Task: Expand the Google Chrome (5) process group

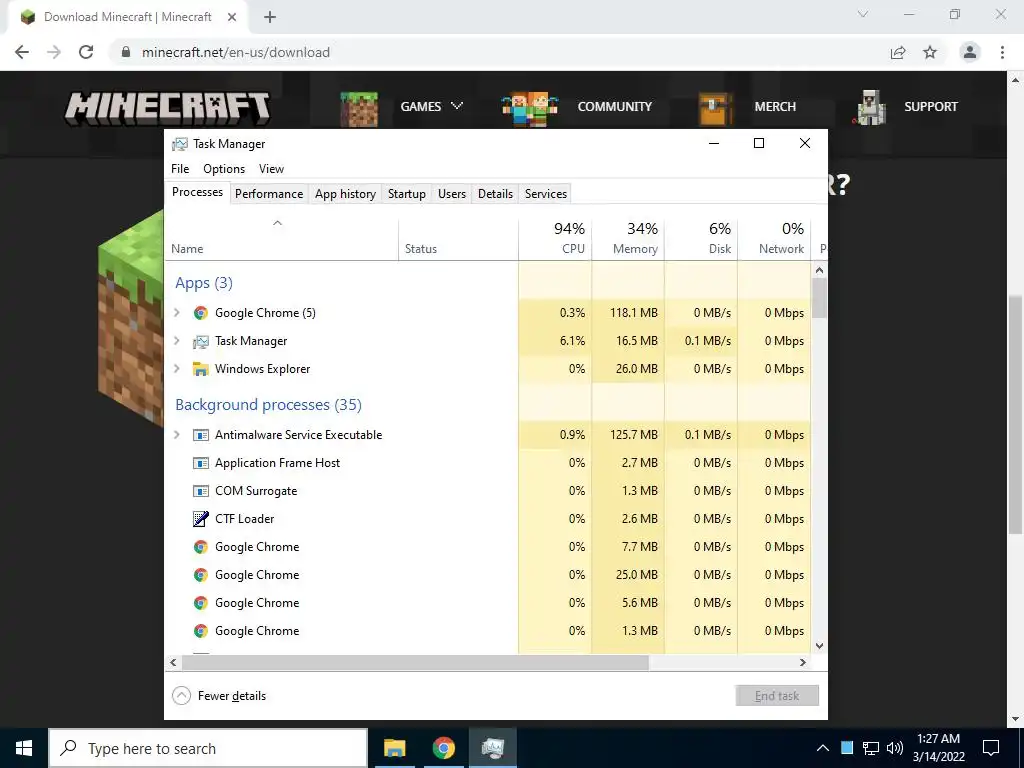Action: point(176,313)
